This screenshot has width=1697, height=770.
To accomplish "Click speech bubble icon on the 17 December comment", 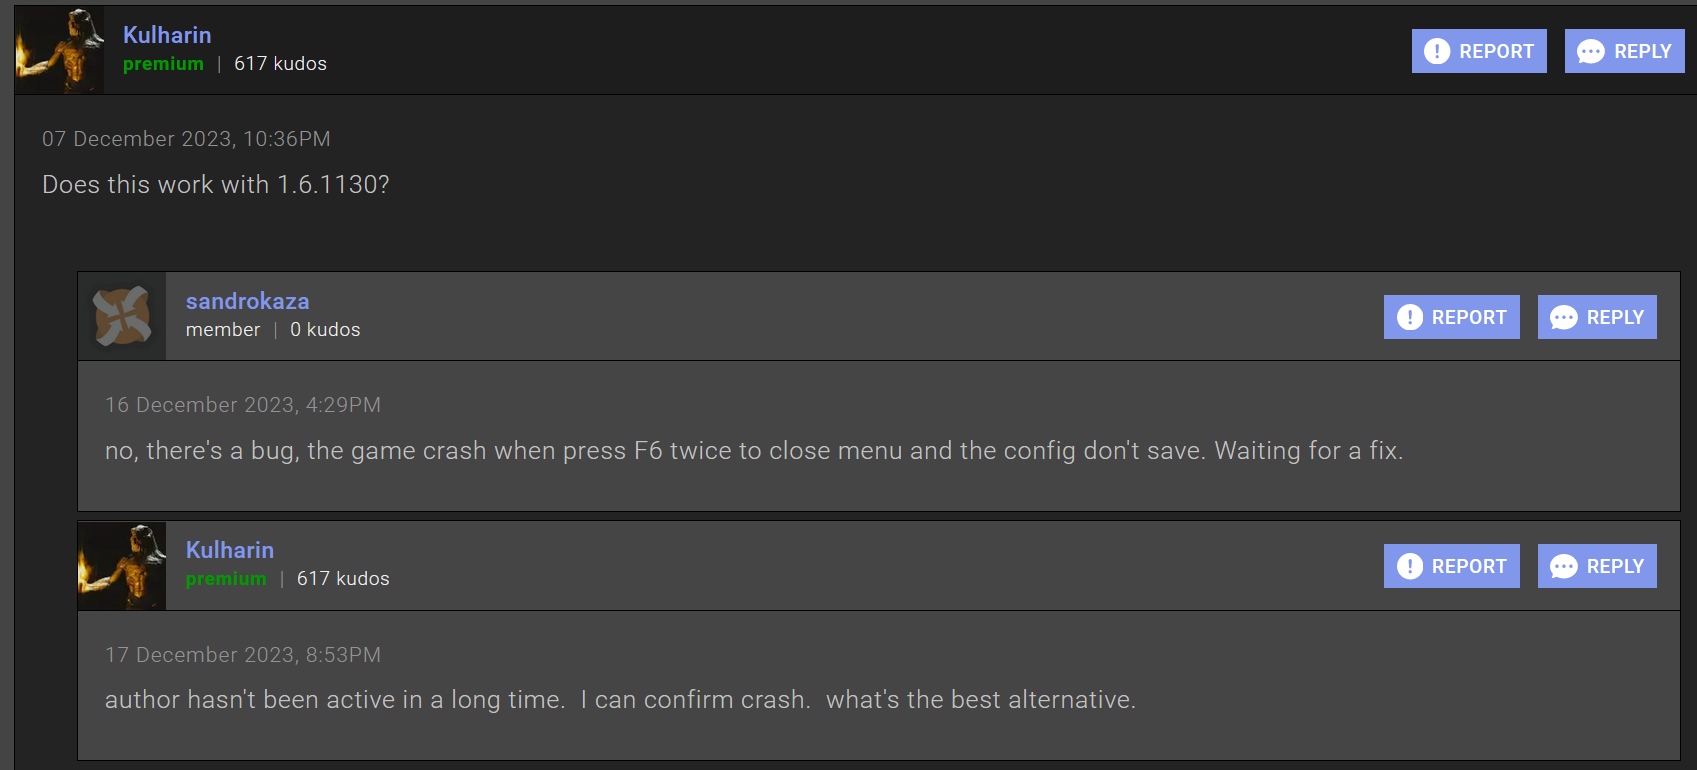I will (x=1563, y=566).
